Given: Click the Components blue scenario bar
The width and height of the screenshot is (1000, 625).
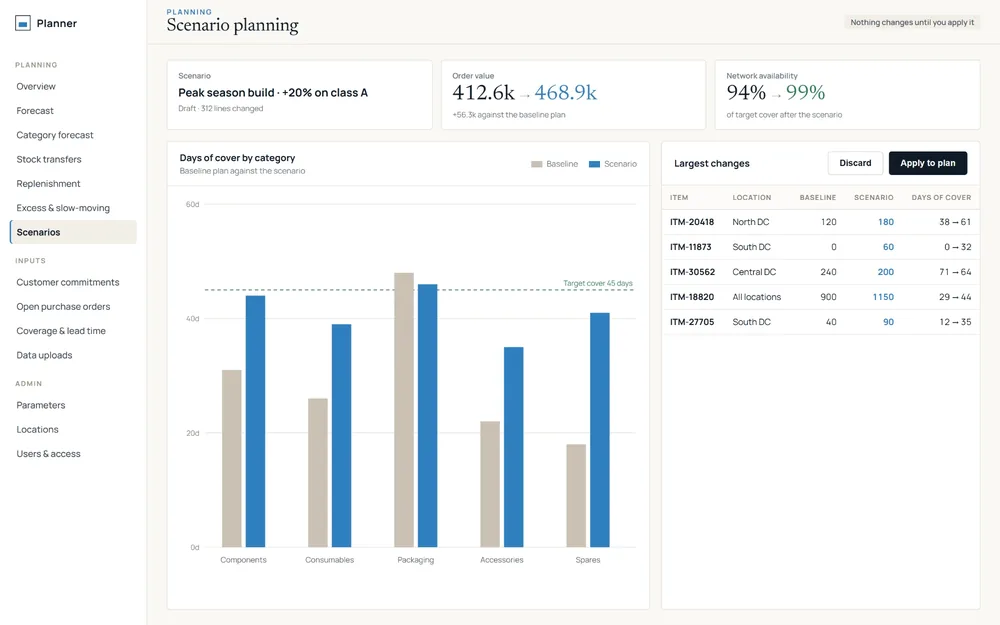Looking at the screenshot, I should point(255,422).
